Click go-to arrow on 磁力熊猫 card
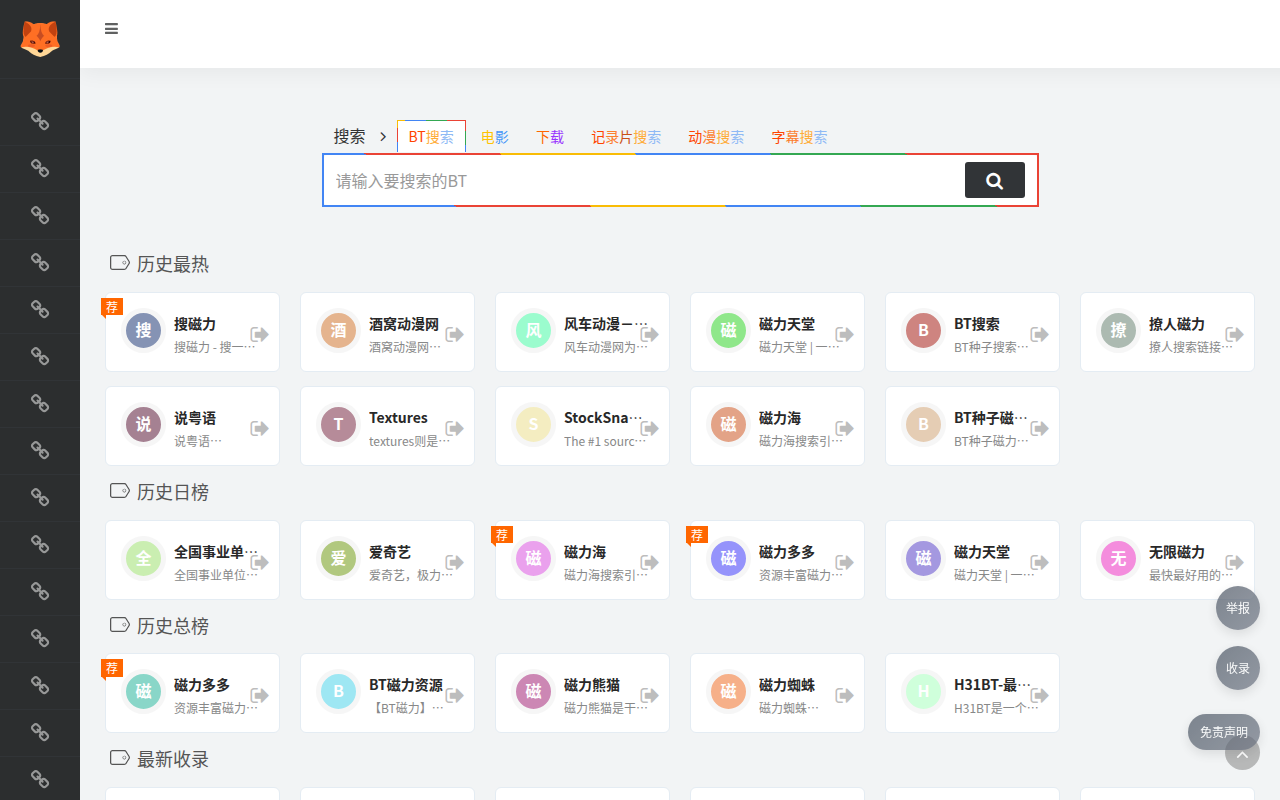 point(649,695)
